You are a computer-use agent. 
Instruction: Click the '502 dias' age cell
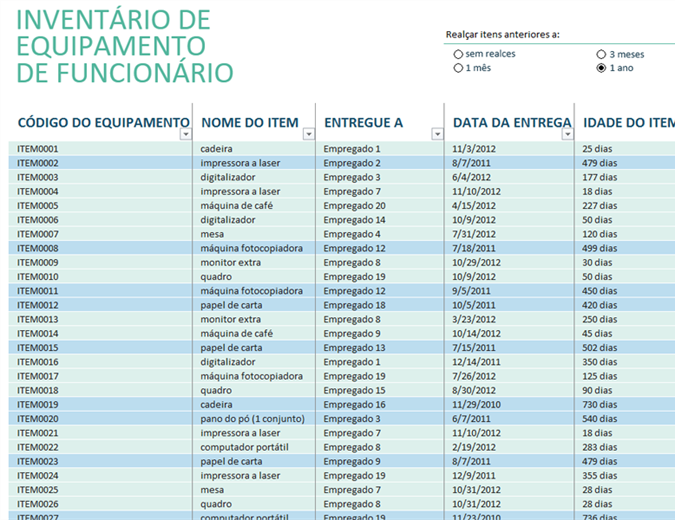point(600,348)
